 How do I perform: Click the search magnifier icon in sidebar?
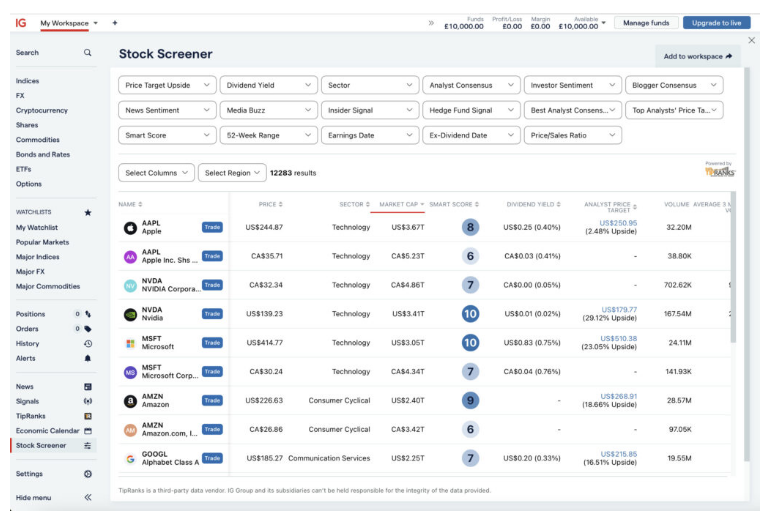coord(88,53)
